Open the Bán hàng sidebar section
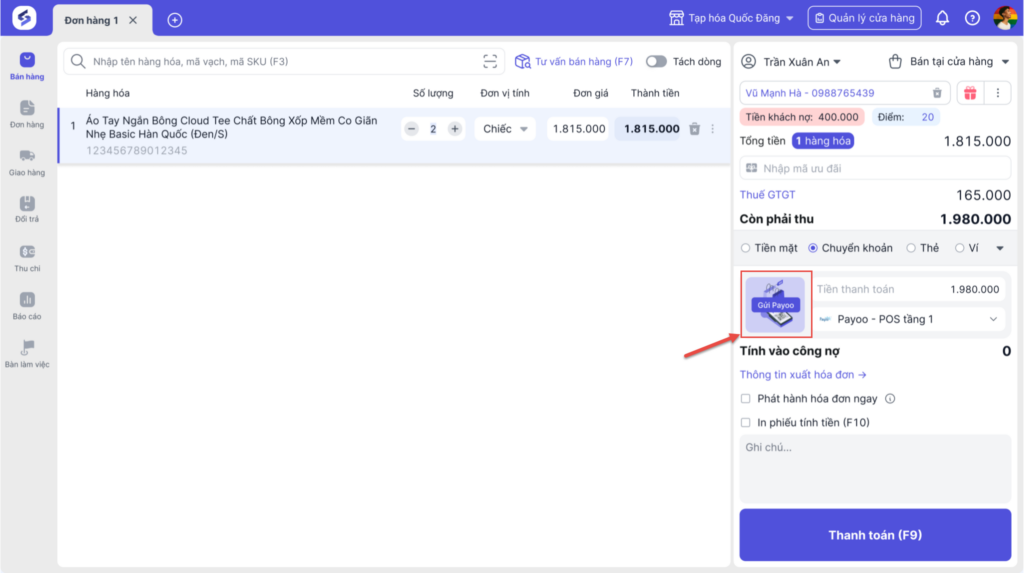The image size is (1024, 573). [x=27, y=67]
